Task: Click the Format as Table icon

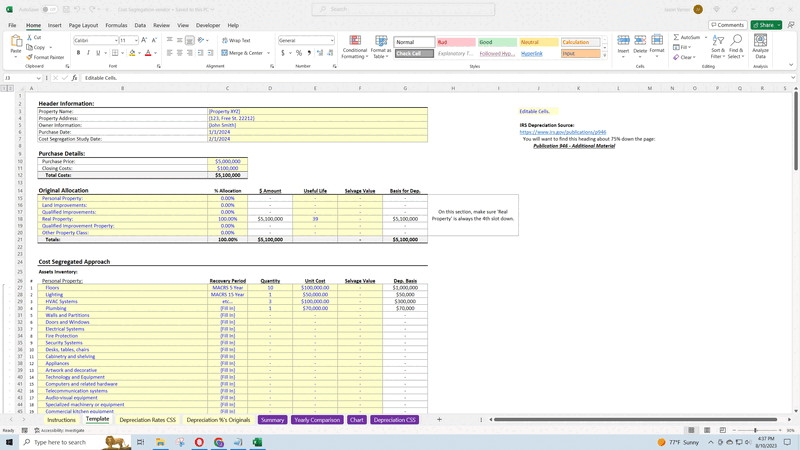Action: click(381, 42)
